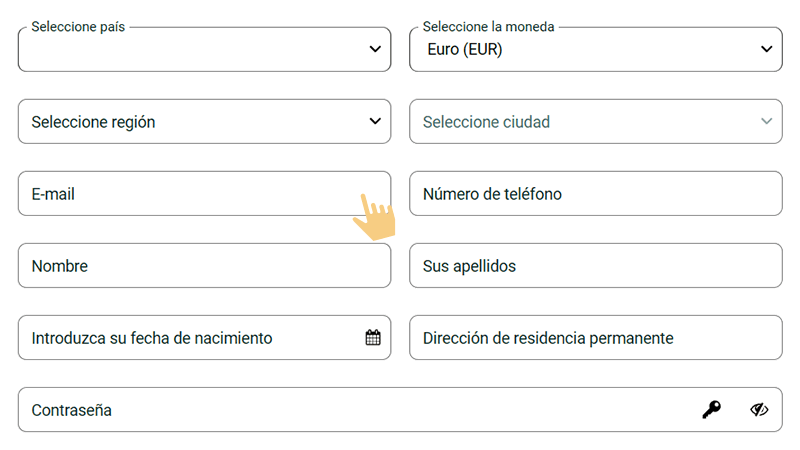Expand the region dropdown arrow

click(x=375, y=121)
